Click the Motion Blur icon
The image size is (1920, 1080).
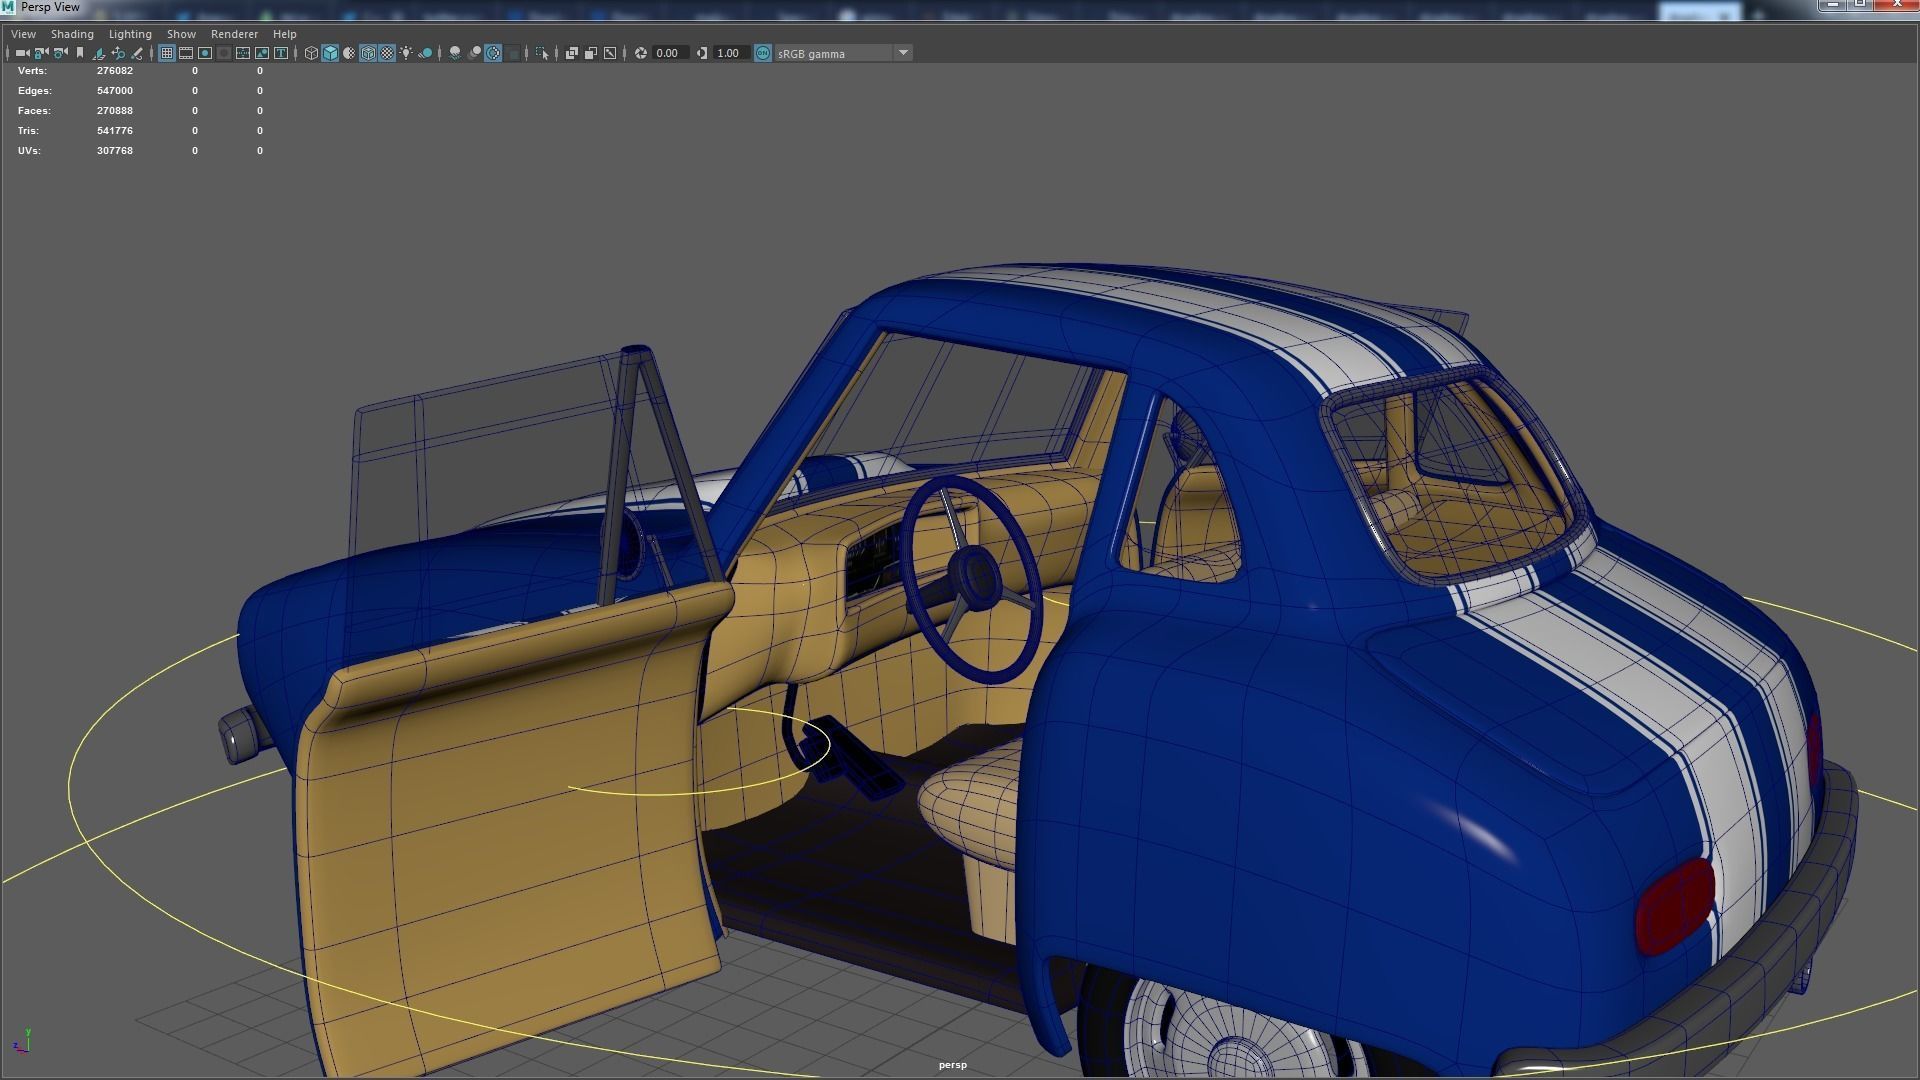(474, 53)
